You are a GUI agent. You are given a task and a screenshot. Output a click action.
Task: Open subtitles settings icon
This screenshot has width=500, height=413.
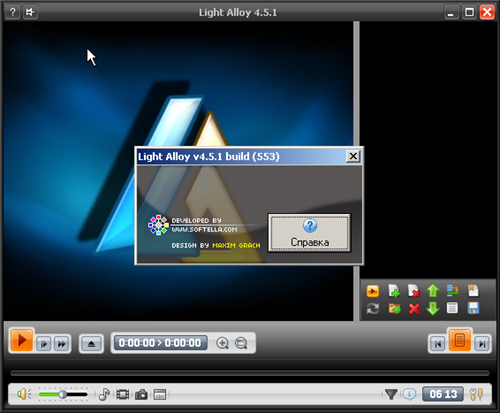[160, 395]
